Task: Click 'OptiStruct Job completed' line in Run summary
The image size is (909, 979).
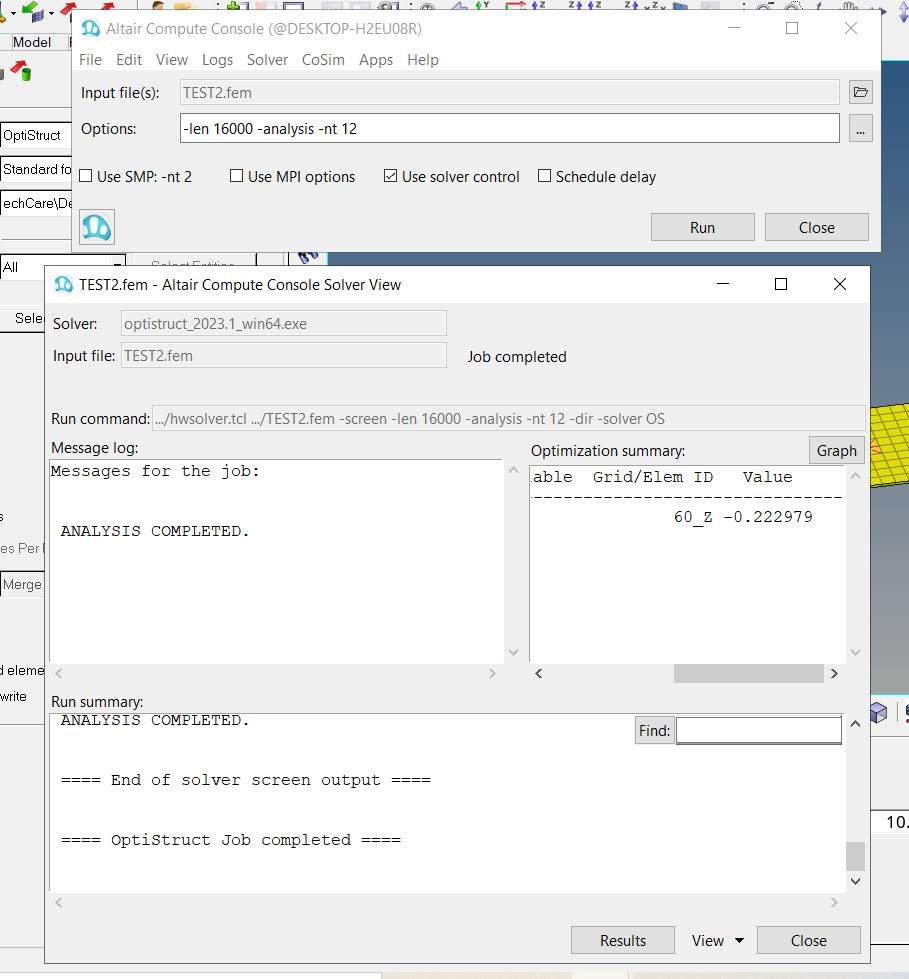Action: click(231, 840)
